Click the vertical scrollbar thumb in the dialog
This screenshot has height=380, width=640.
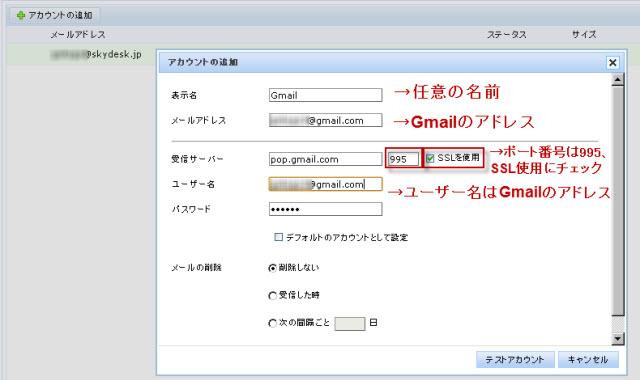click(618, 200)
